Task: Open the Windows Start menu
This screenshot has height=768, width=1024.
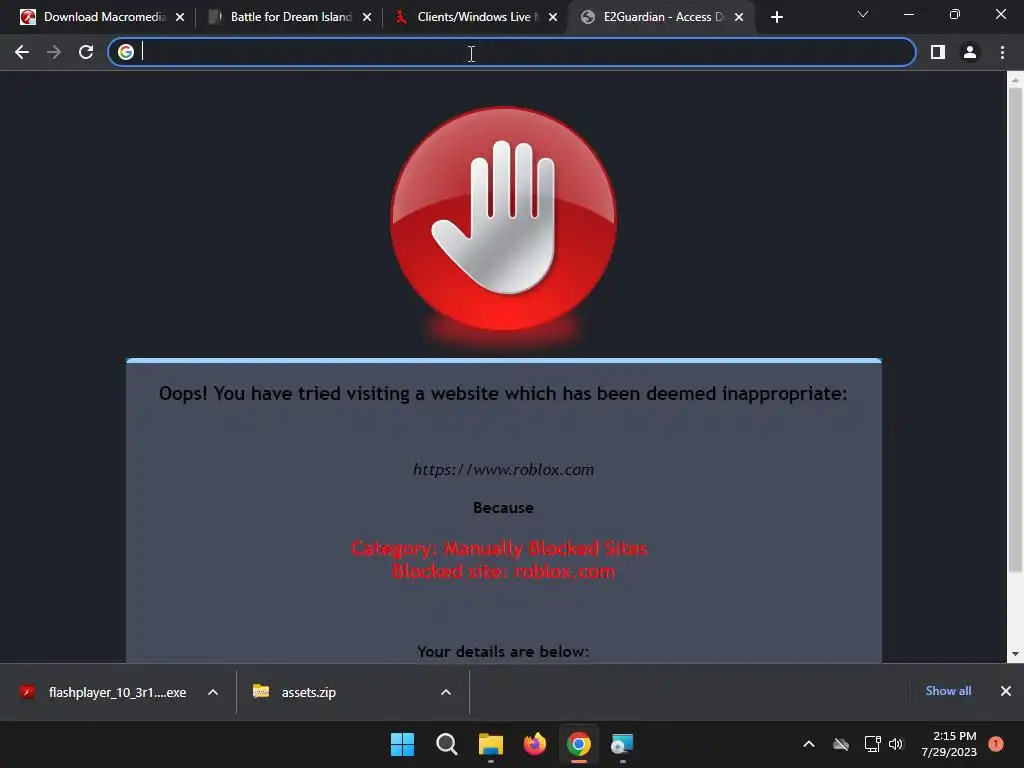Action: pyautogui.click(x=402, y=744)
